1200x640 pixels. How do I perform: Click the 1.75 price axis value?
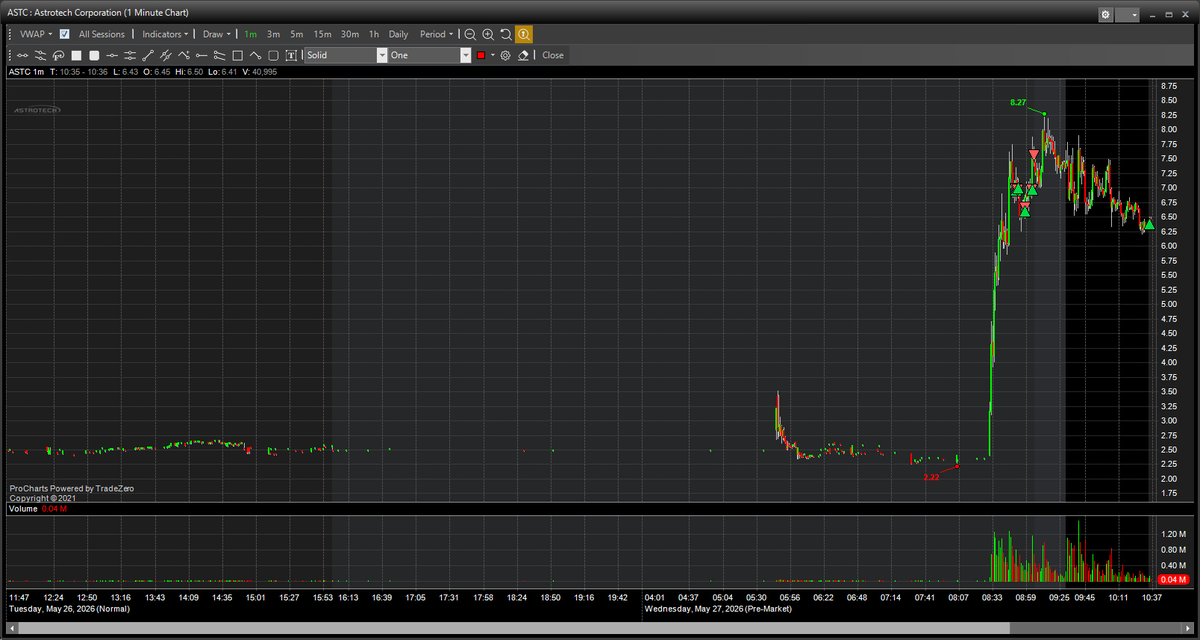[1169, 494]
